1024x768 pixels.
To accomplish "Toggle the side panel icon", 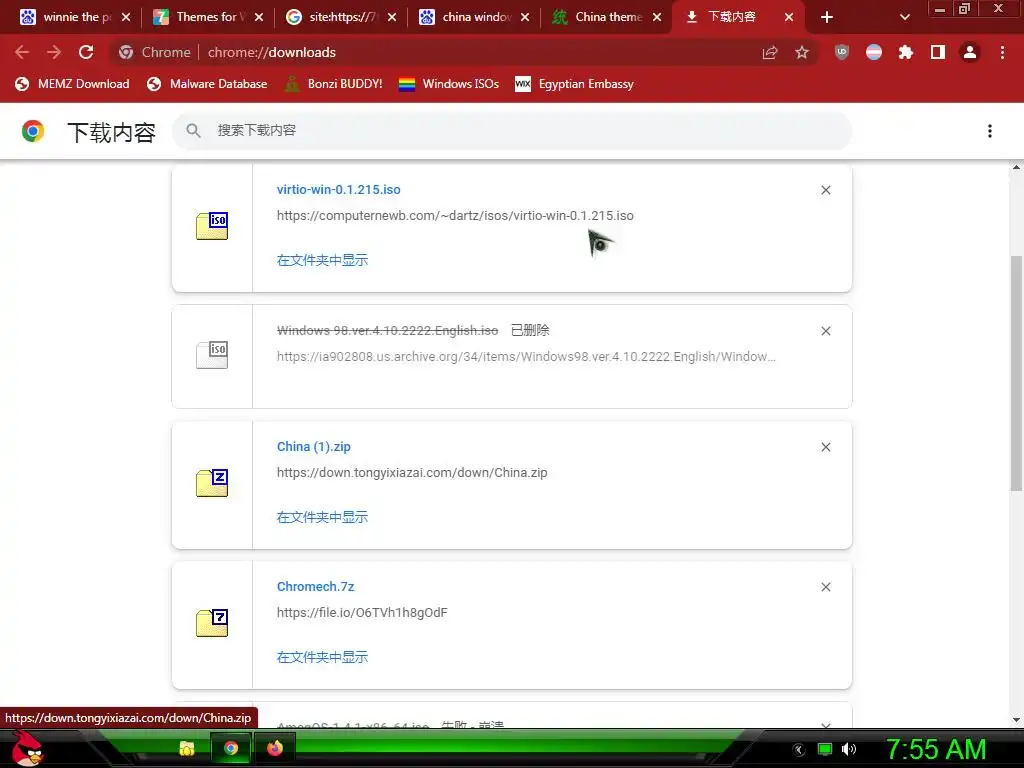I will [938, 52].
